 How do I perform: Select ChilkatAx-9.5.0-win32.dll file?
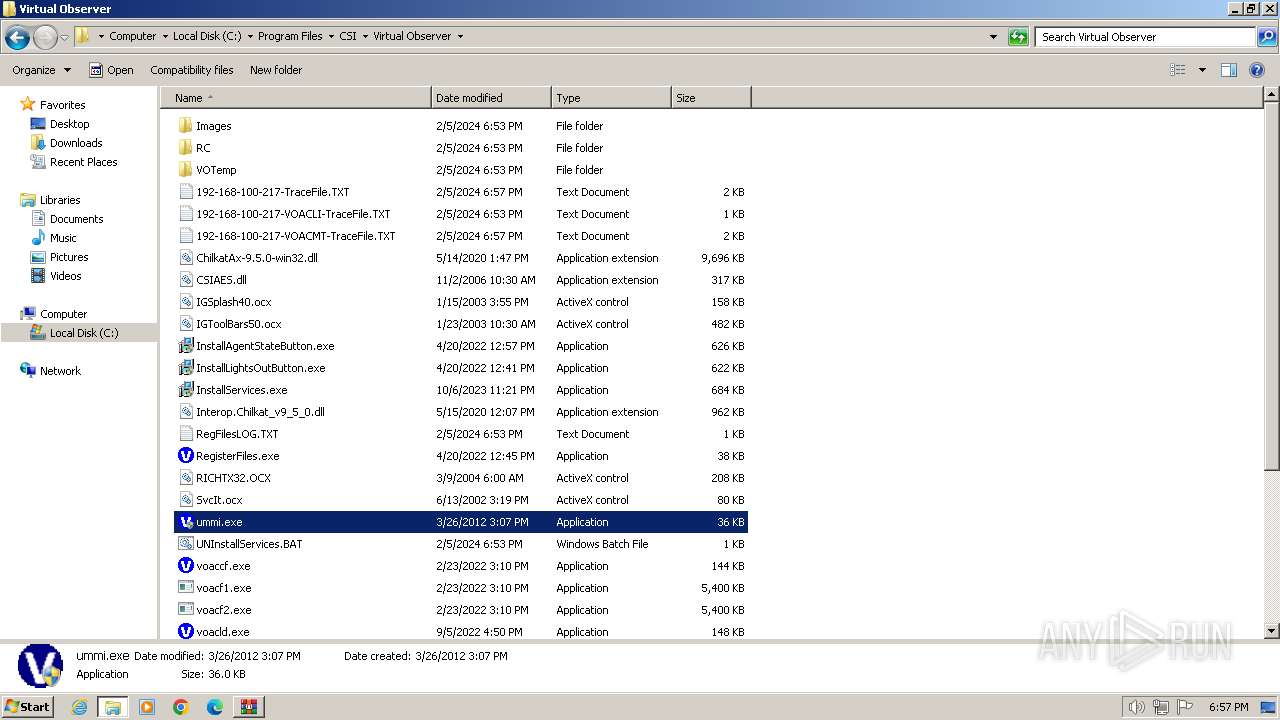click(x=257, y=258)
